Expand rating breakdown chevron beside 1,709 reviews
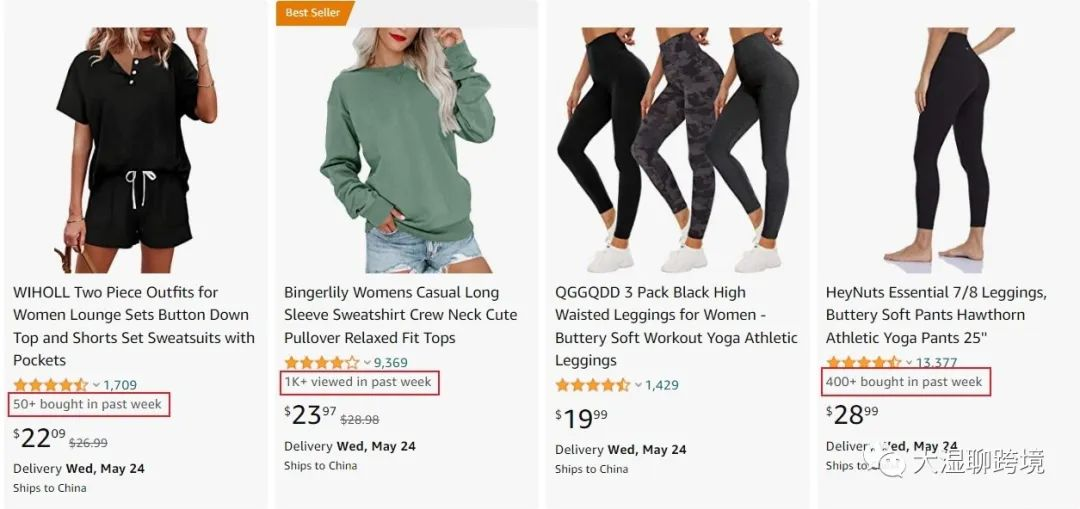 [96, 385]
